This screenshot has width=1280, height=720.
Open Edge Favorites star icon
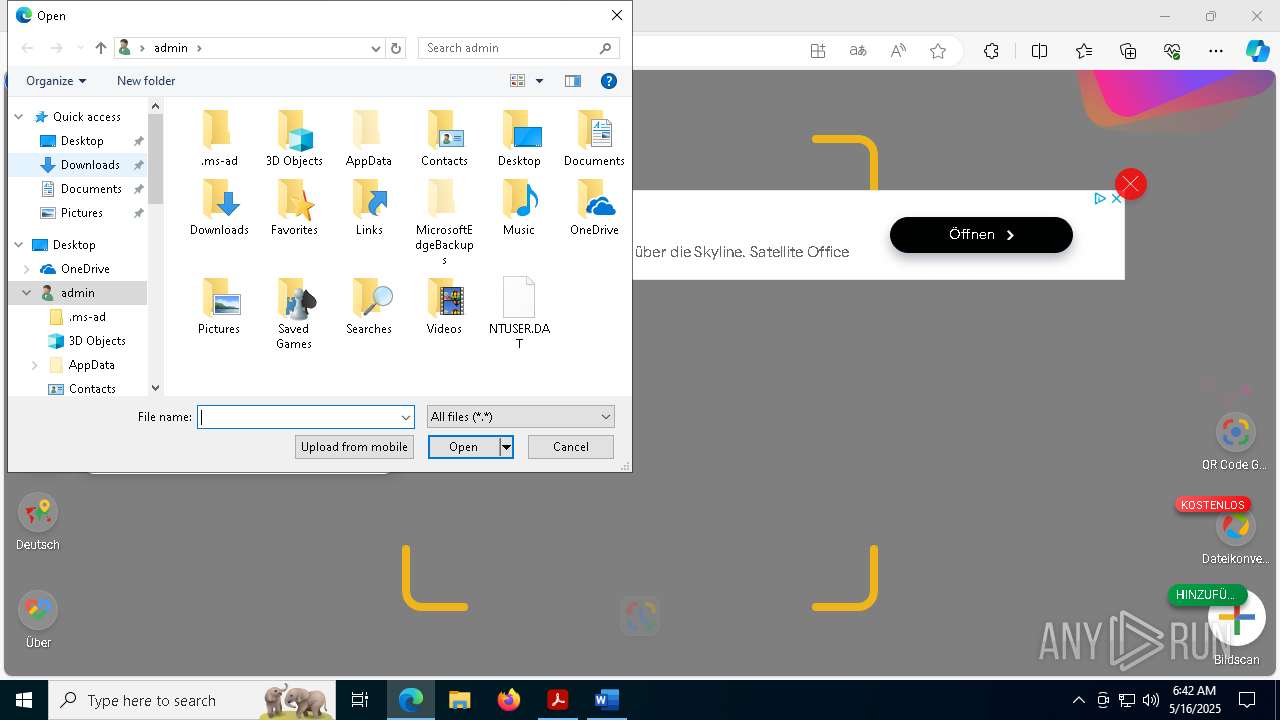coord(1084,51)
